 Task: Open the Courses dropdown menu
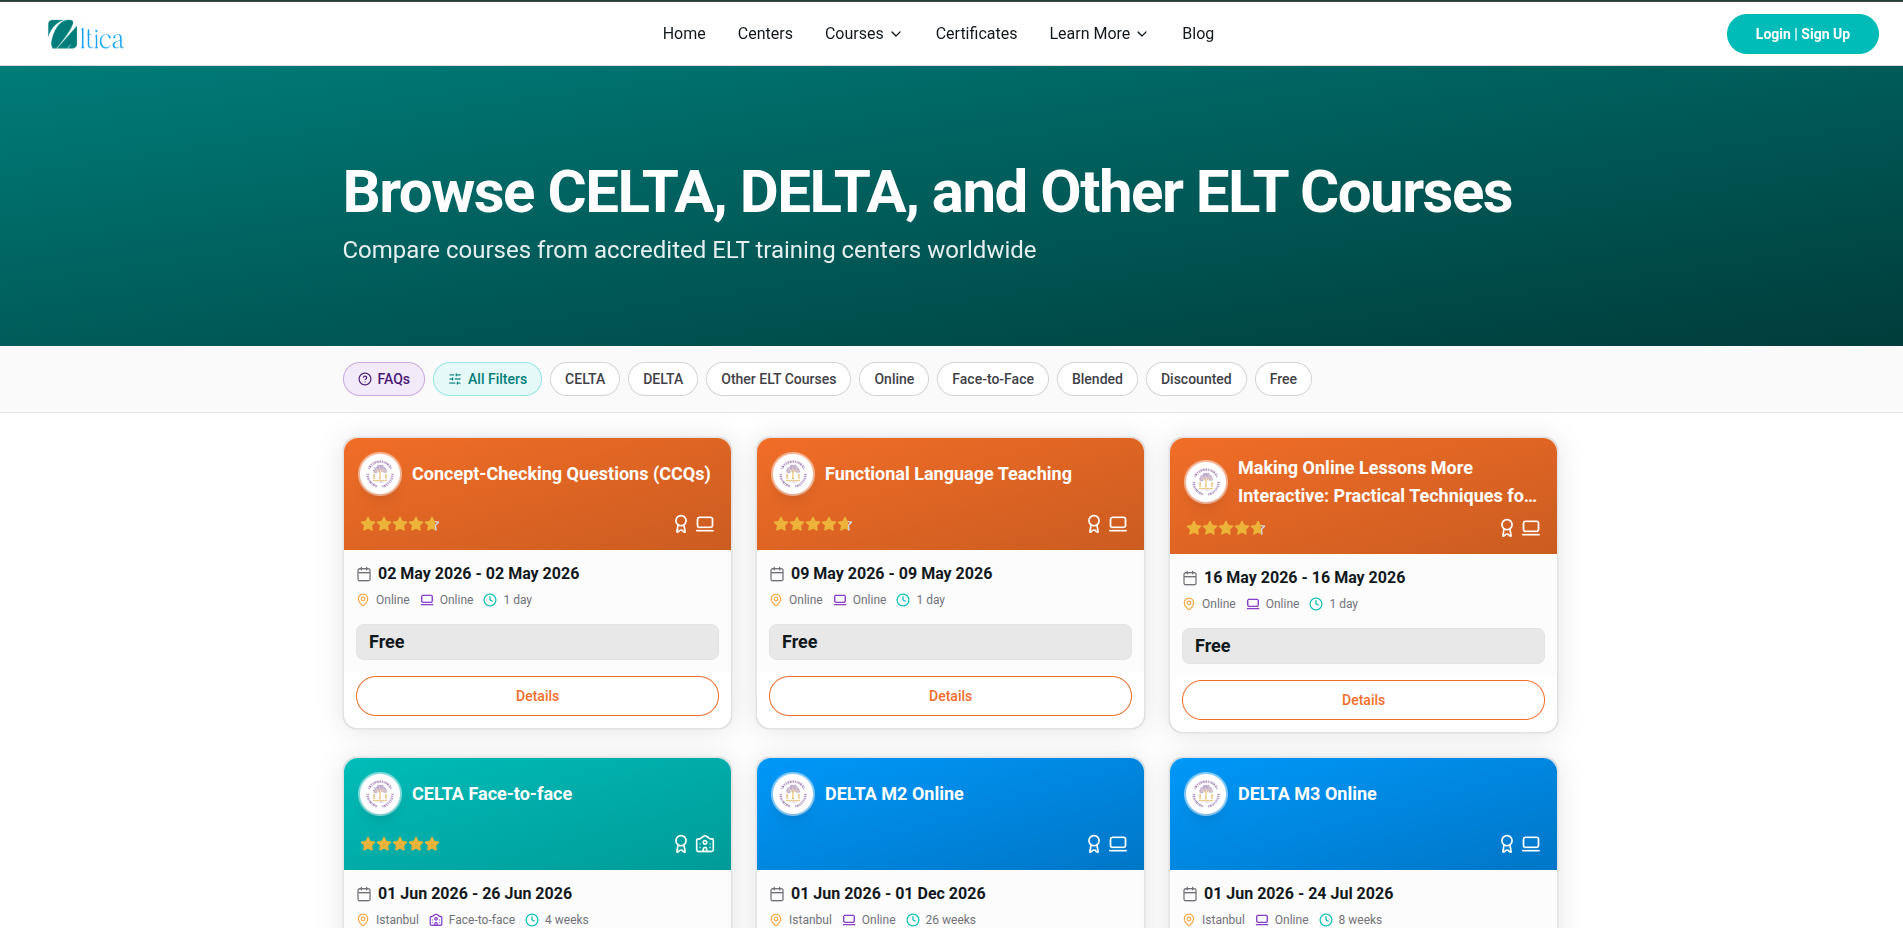point(862,33)
